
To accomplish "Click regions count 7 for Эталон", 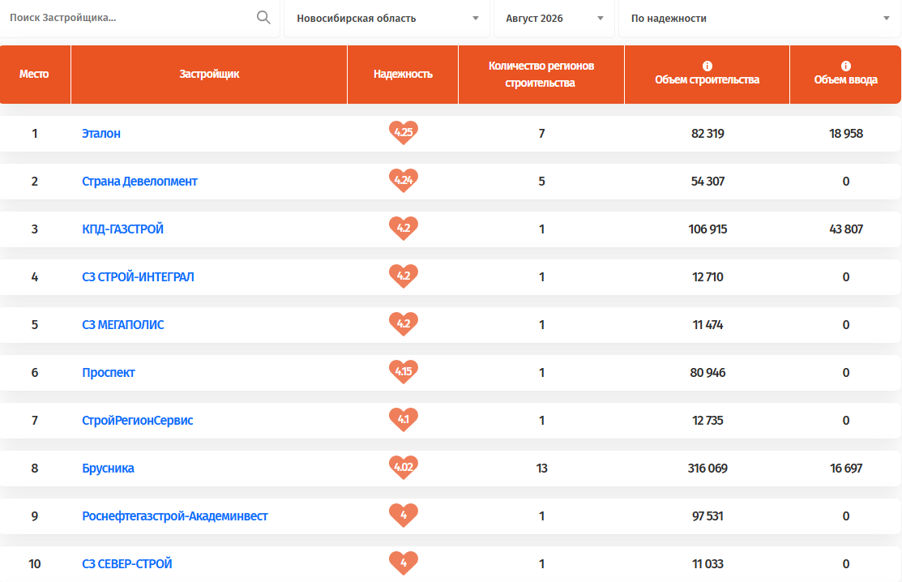I will pyautogui.click(x=541, y=133).
